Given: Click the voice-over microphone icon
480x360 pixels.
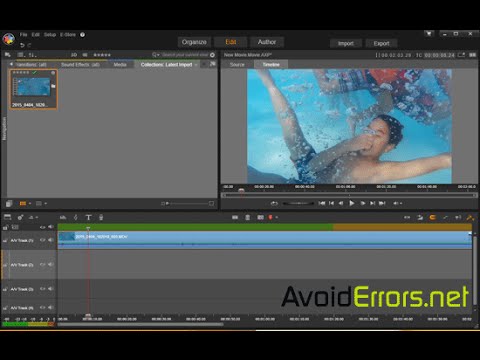Looking at the screenshot, I should click(101, 218).
